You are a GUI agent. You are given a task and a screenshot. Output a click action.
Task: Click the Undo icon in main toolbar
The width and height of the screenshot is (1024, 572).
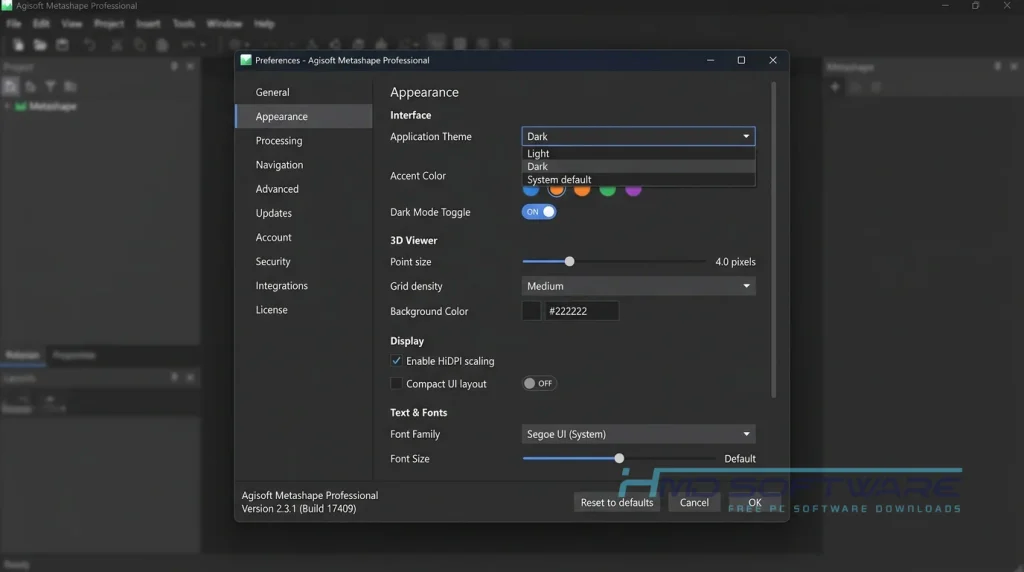[89, 44]
